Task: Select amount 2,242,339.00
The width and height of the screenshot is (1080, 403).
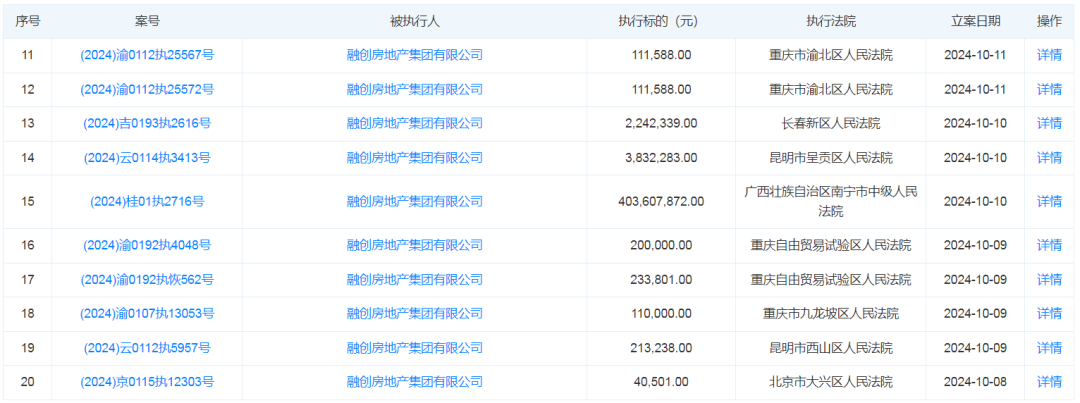Action: pos(661,123)
